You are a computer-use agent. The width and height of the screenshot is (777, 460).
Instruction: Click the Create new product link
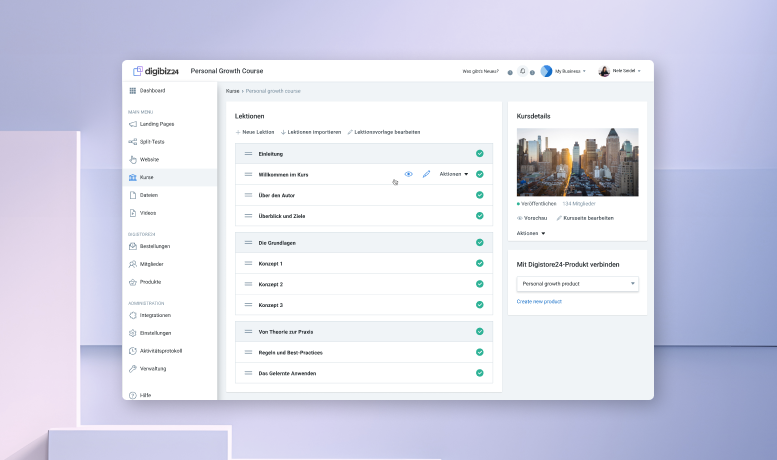pos(539,301)
